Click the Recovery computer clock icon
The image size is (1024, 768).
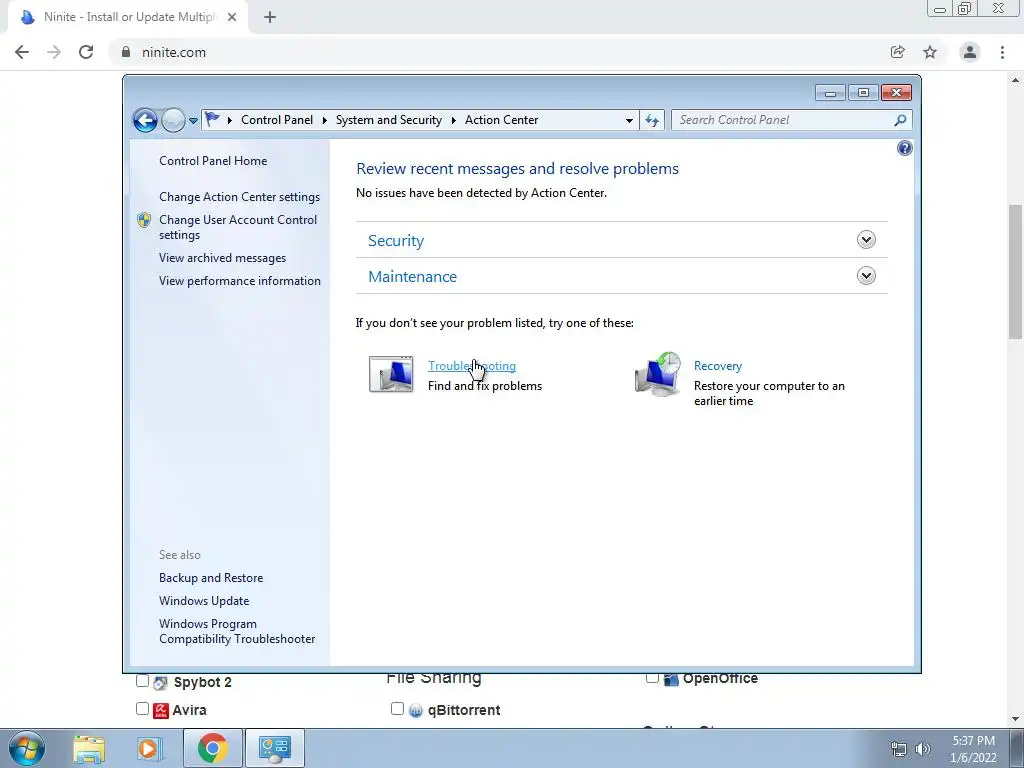(x=658, y=374)
